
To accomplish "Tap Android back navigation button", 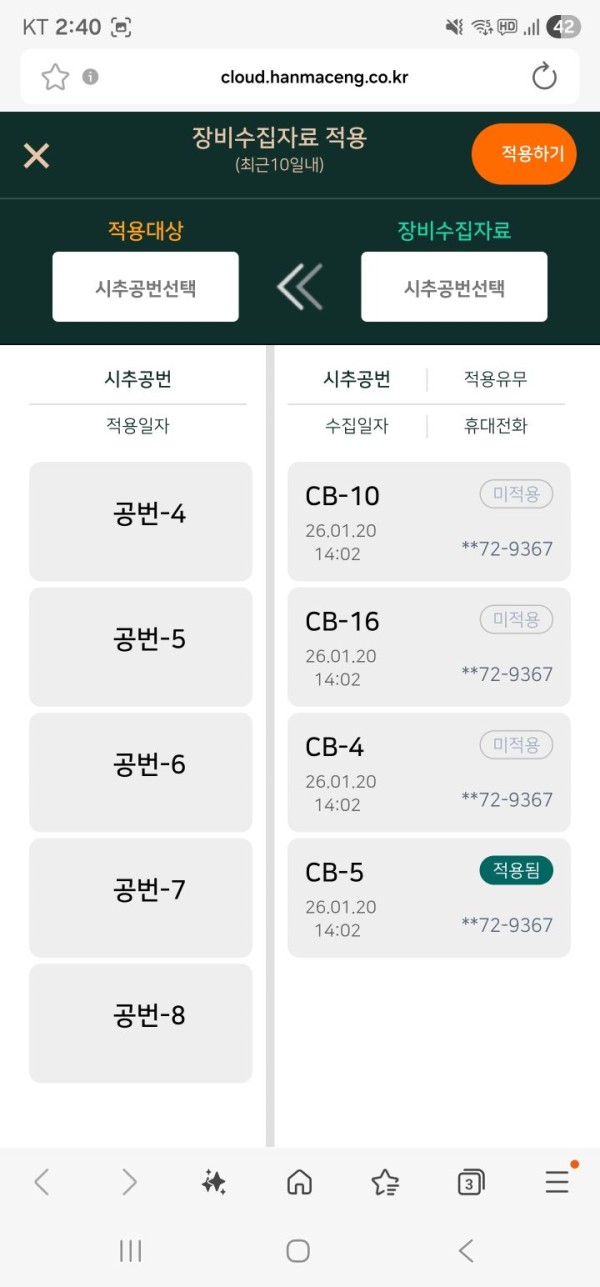I will [x=465, y=1250].
